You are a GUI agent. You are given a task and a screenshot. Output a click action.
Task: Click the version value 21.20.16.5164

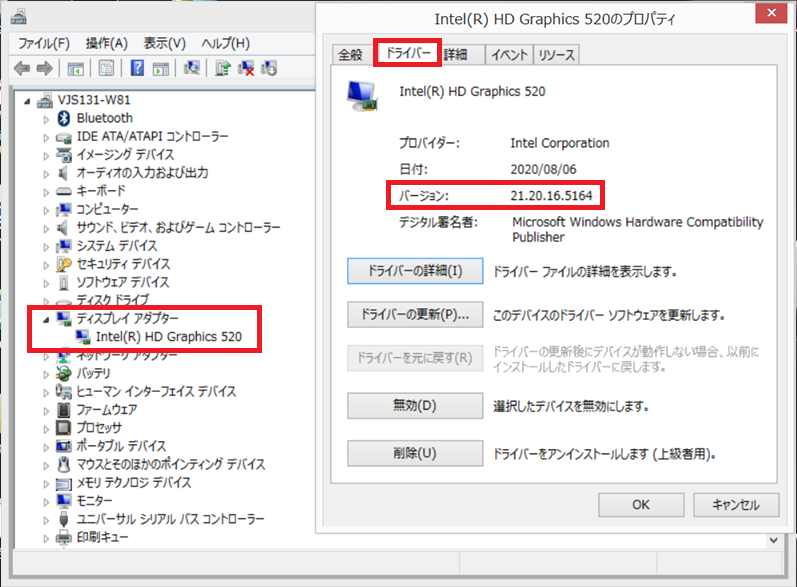click(551, 196)
